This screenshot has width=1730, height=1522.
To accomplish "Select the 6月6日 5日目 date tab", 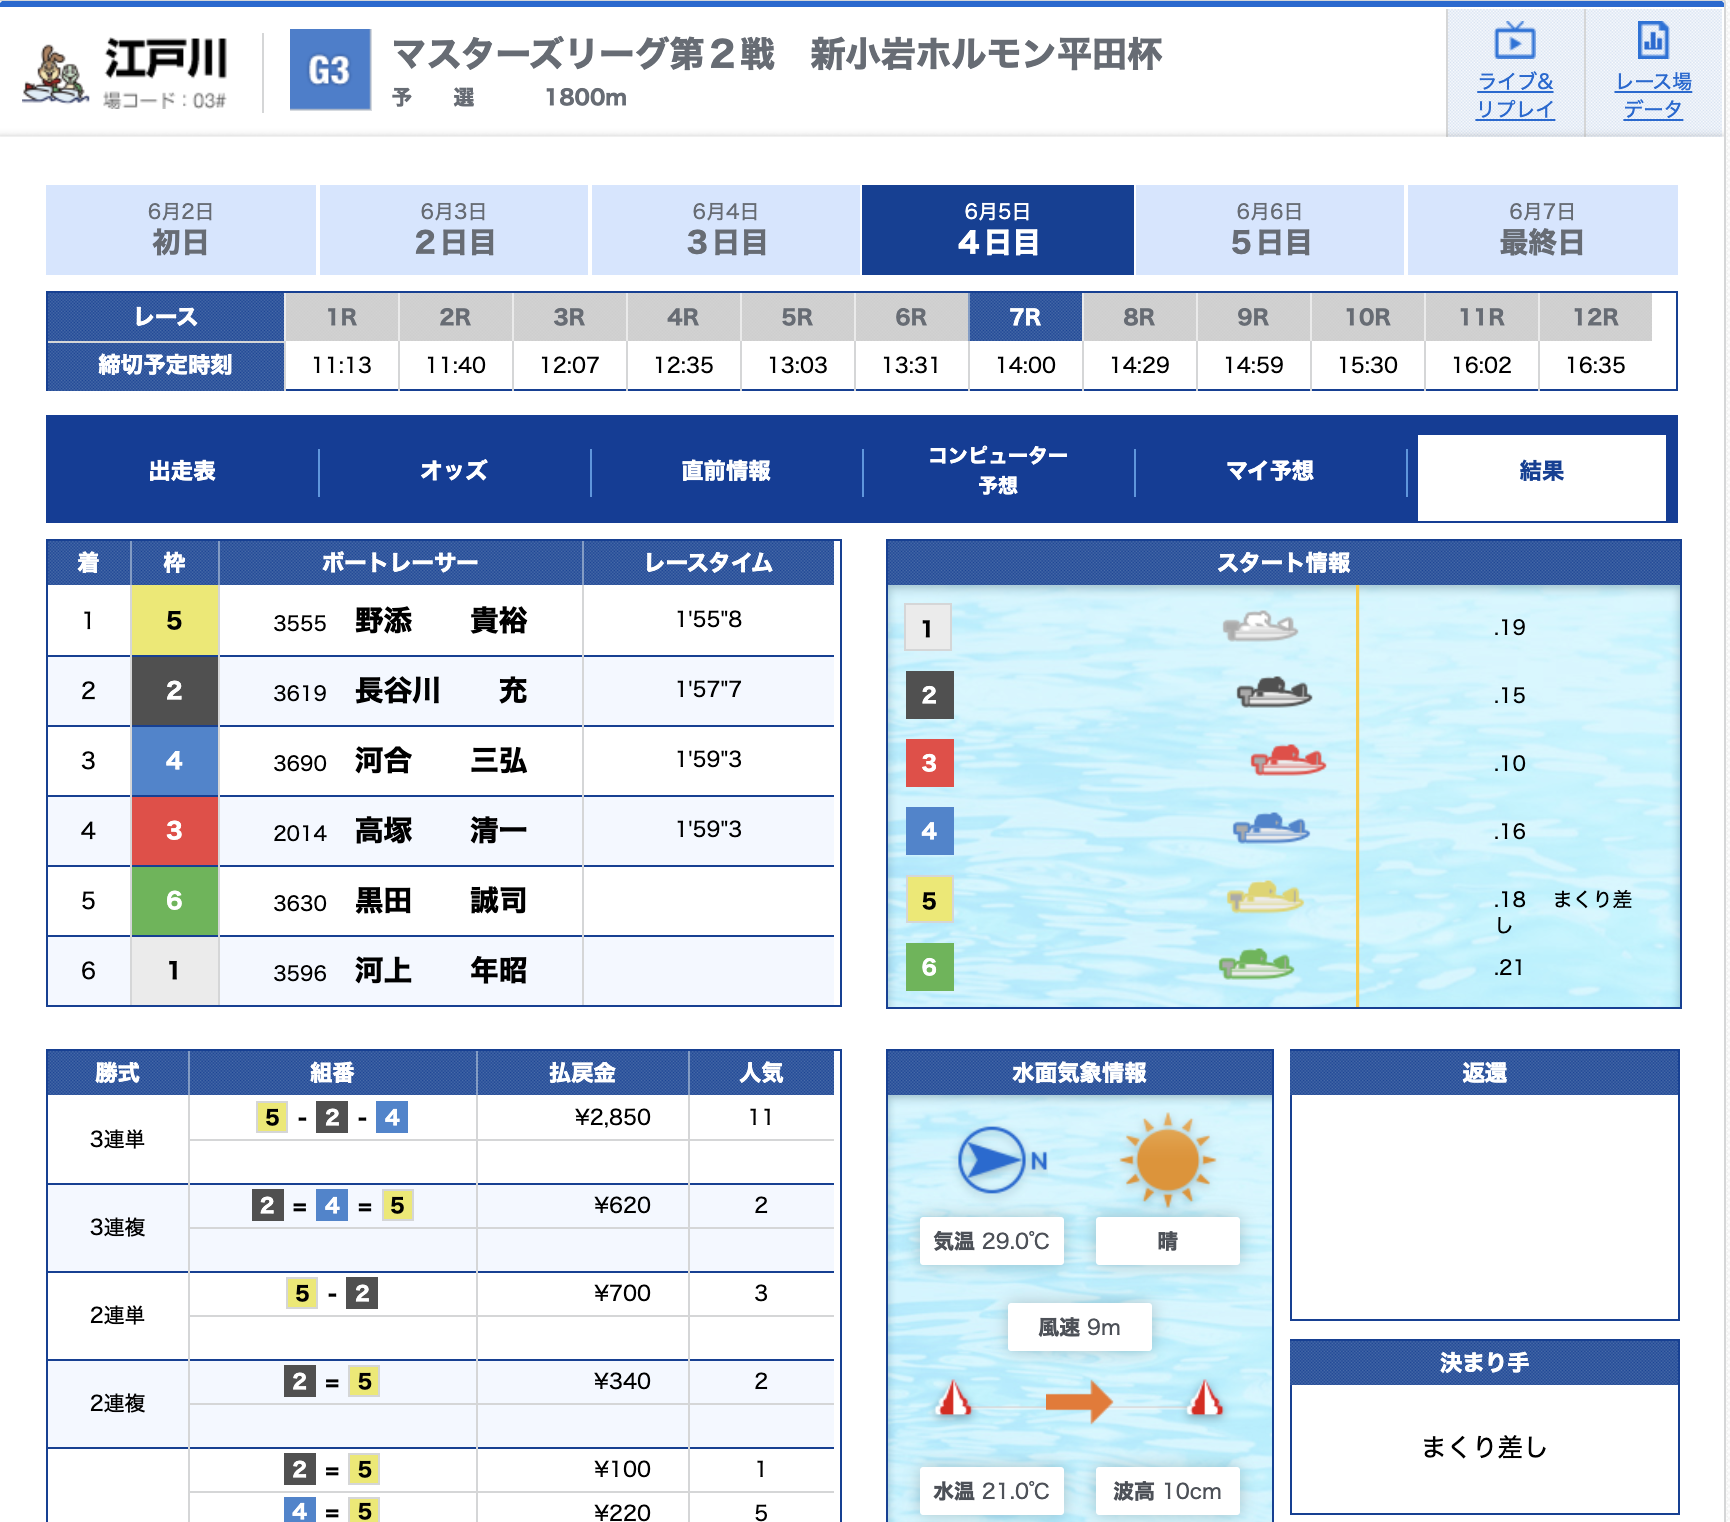I will click(x=1270, y=229).
